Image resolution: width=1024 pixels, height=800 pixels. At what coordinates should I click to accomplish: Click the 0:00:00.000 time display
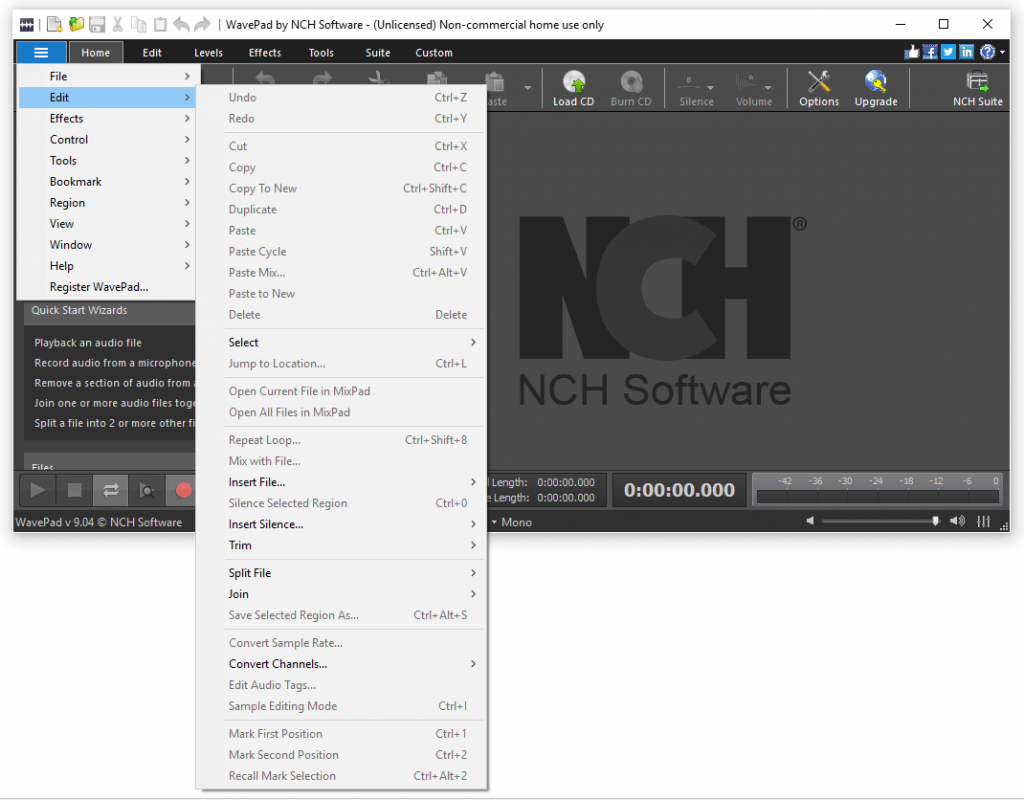coord(679,490)
